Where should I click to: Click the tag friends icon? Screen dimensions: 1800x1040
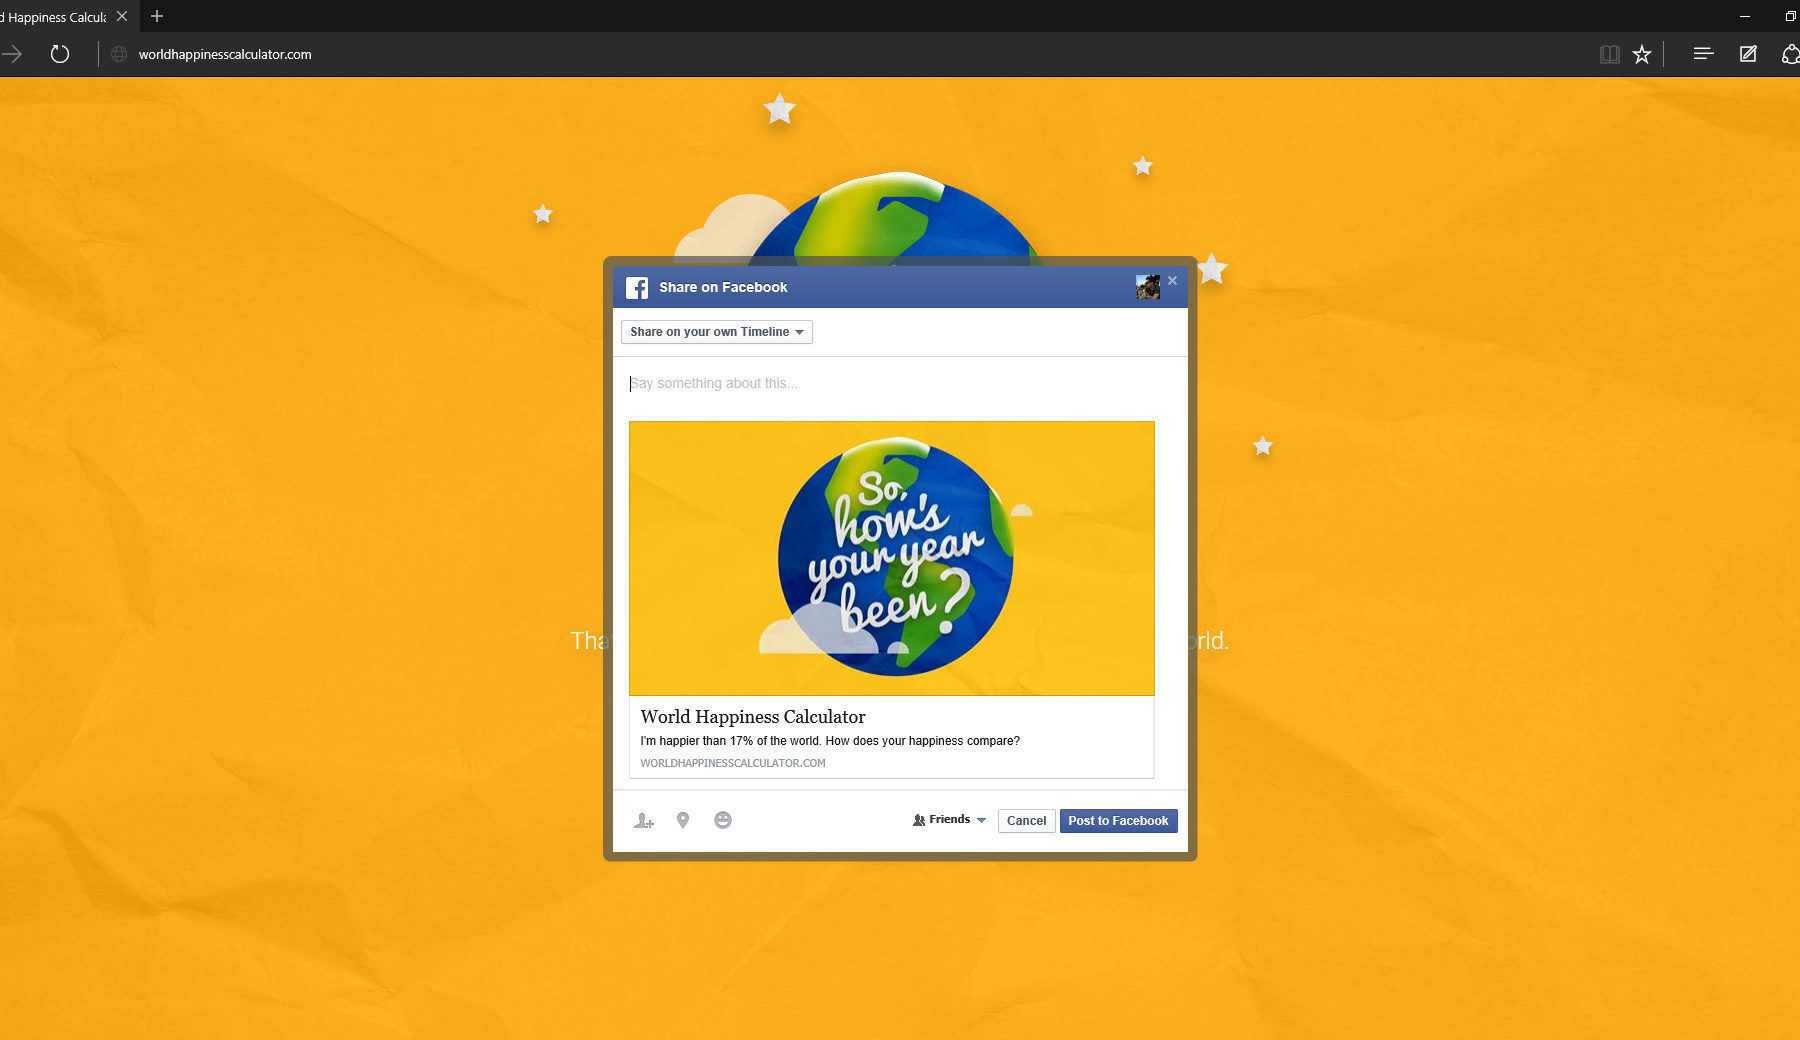coord(644,821)
